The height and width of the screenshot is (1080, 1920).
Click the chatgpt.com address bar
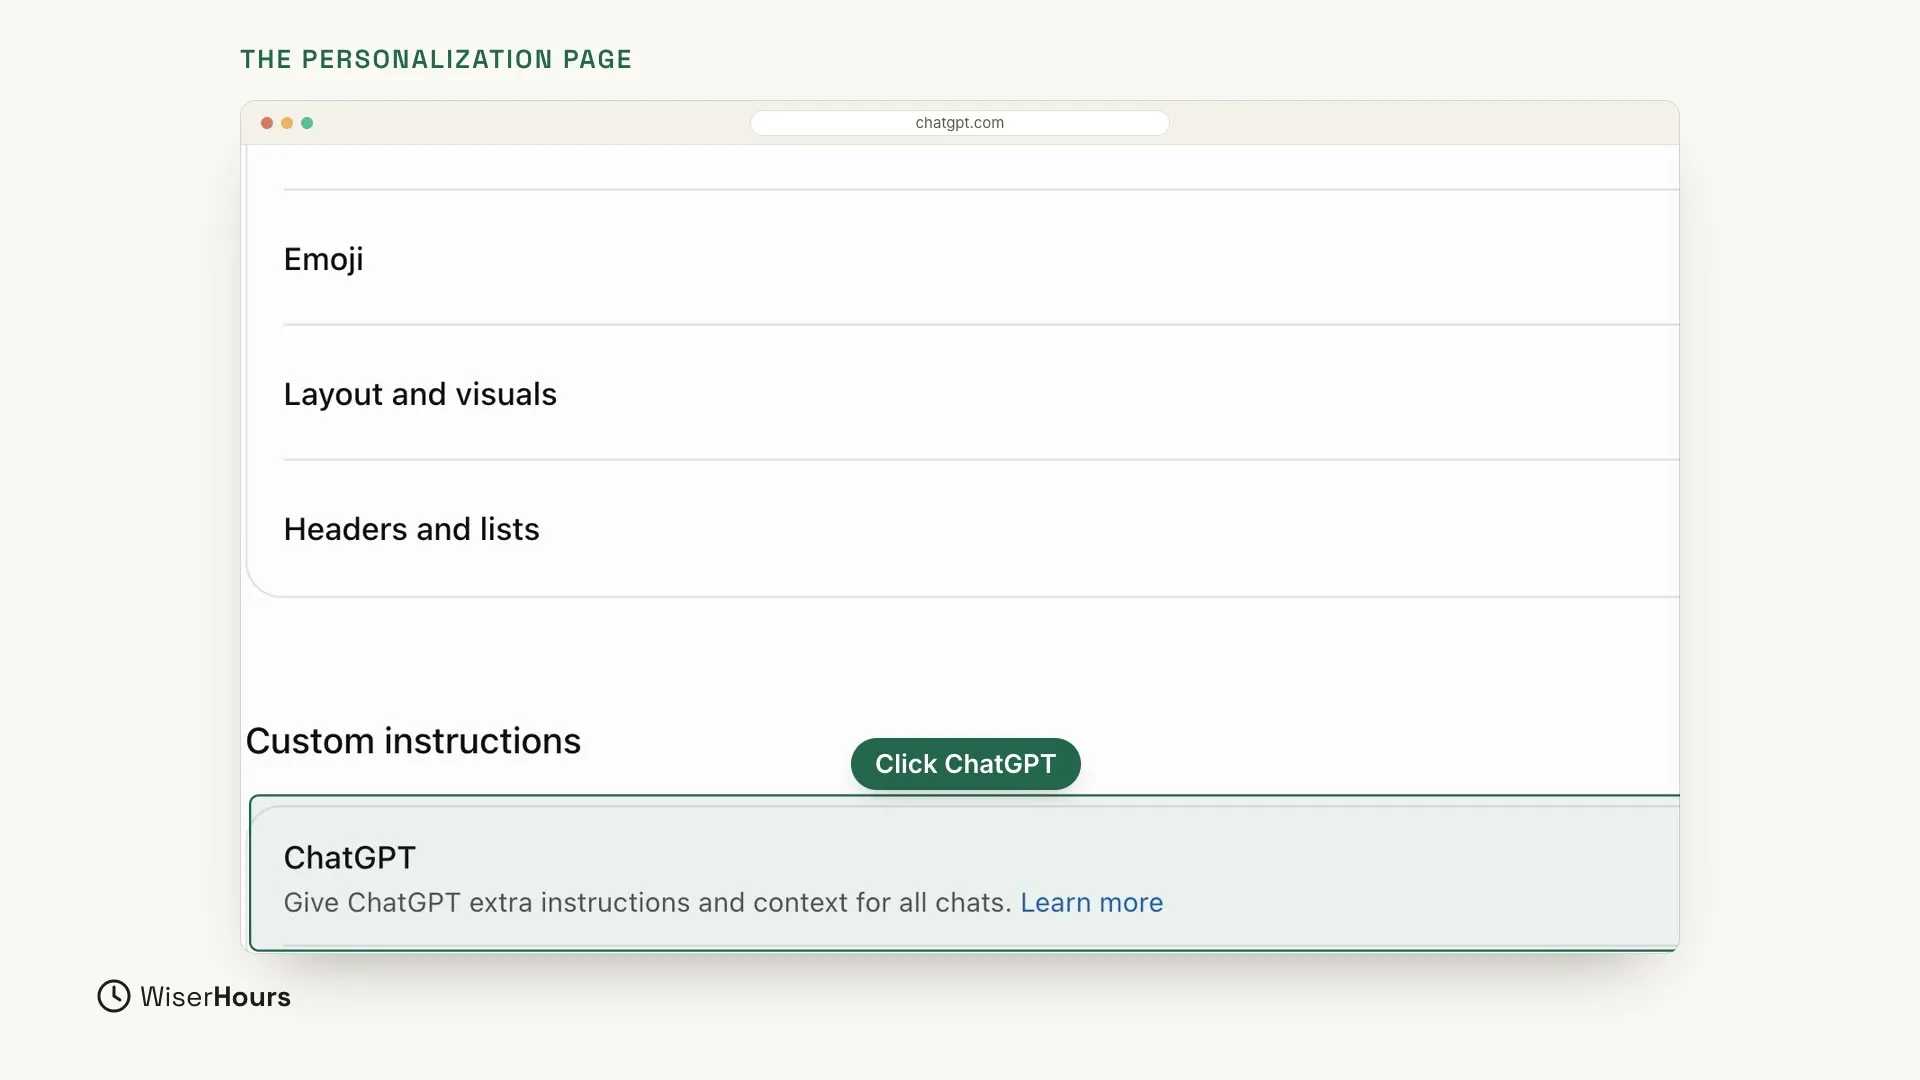(x=959, y=123)
